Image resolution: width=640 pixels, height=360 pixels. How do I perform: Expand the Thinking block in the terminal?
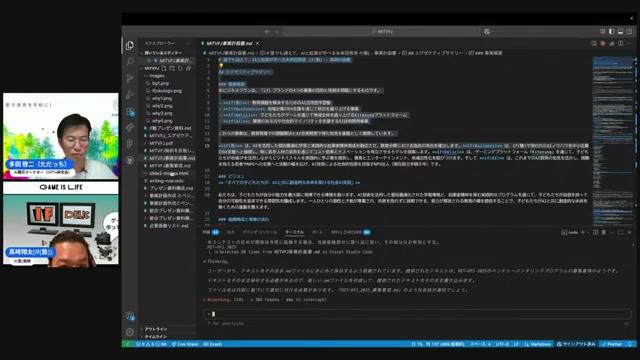(216, 262)
